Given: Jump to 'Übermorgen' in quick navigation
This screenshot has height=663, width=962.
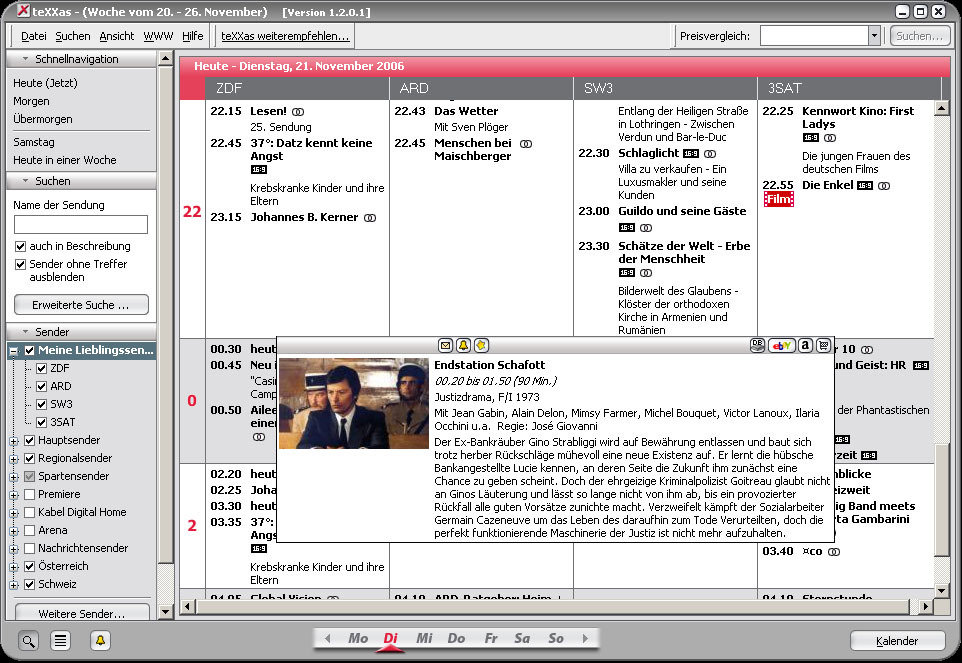Looking at the screenshot, I should pyautogui.click(x=43, y=119).
